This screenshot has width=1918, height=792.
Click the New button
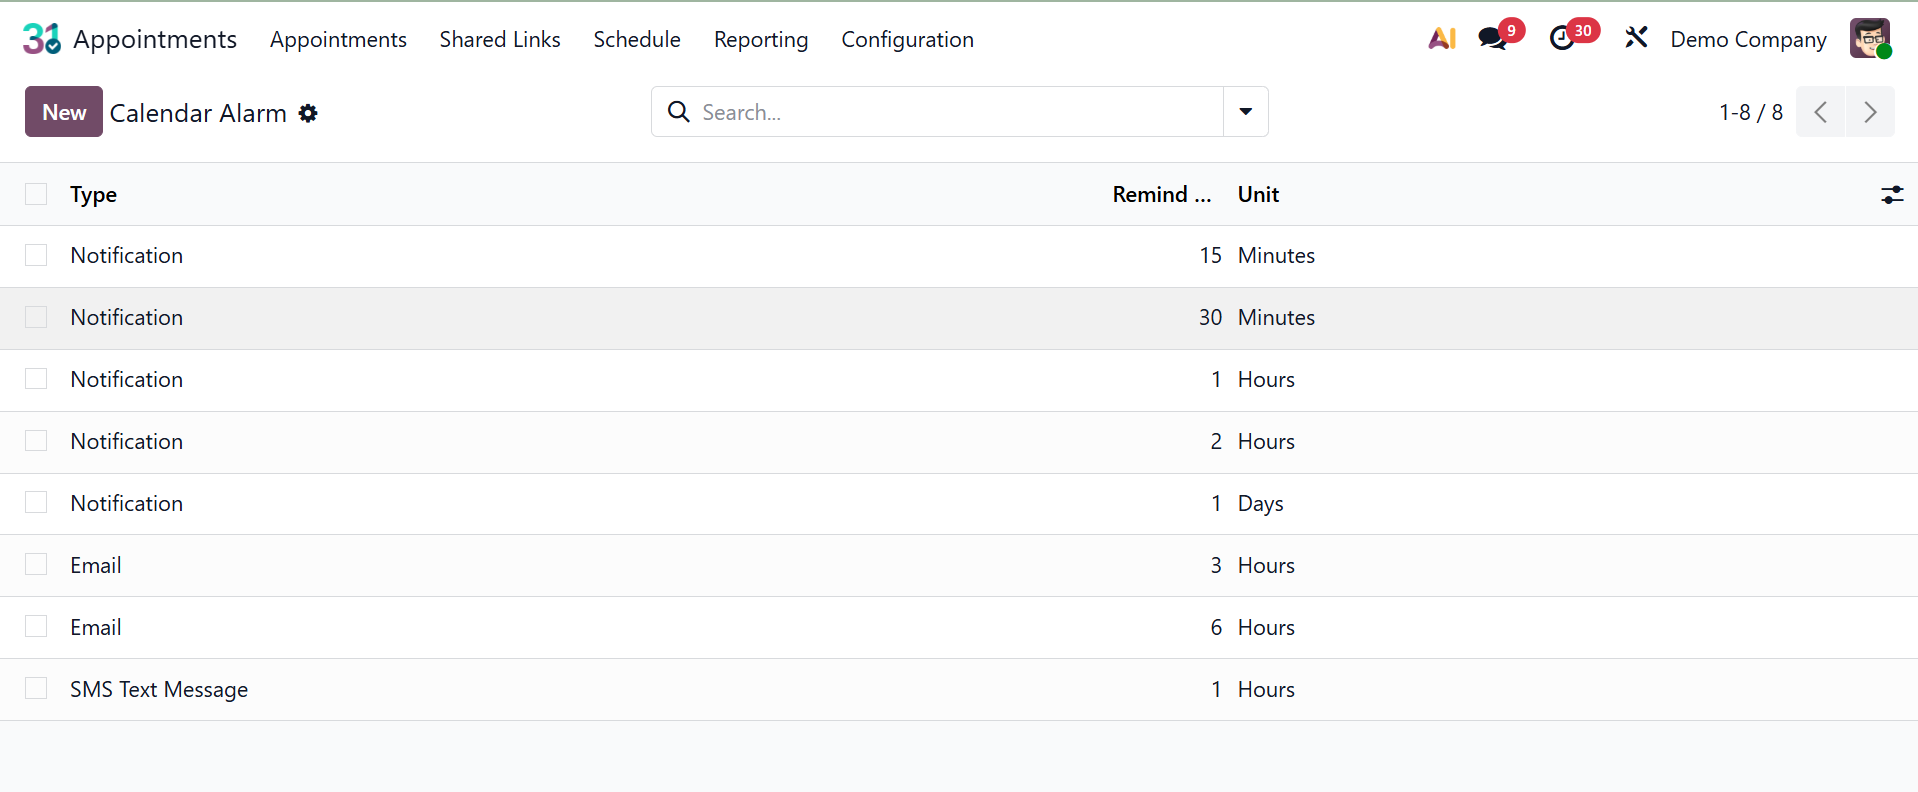(x=64, y=112)
